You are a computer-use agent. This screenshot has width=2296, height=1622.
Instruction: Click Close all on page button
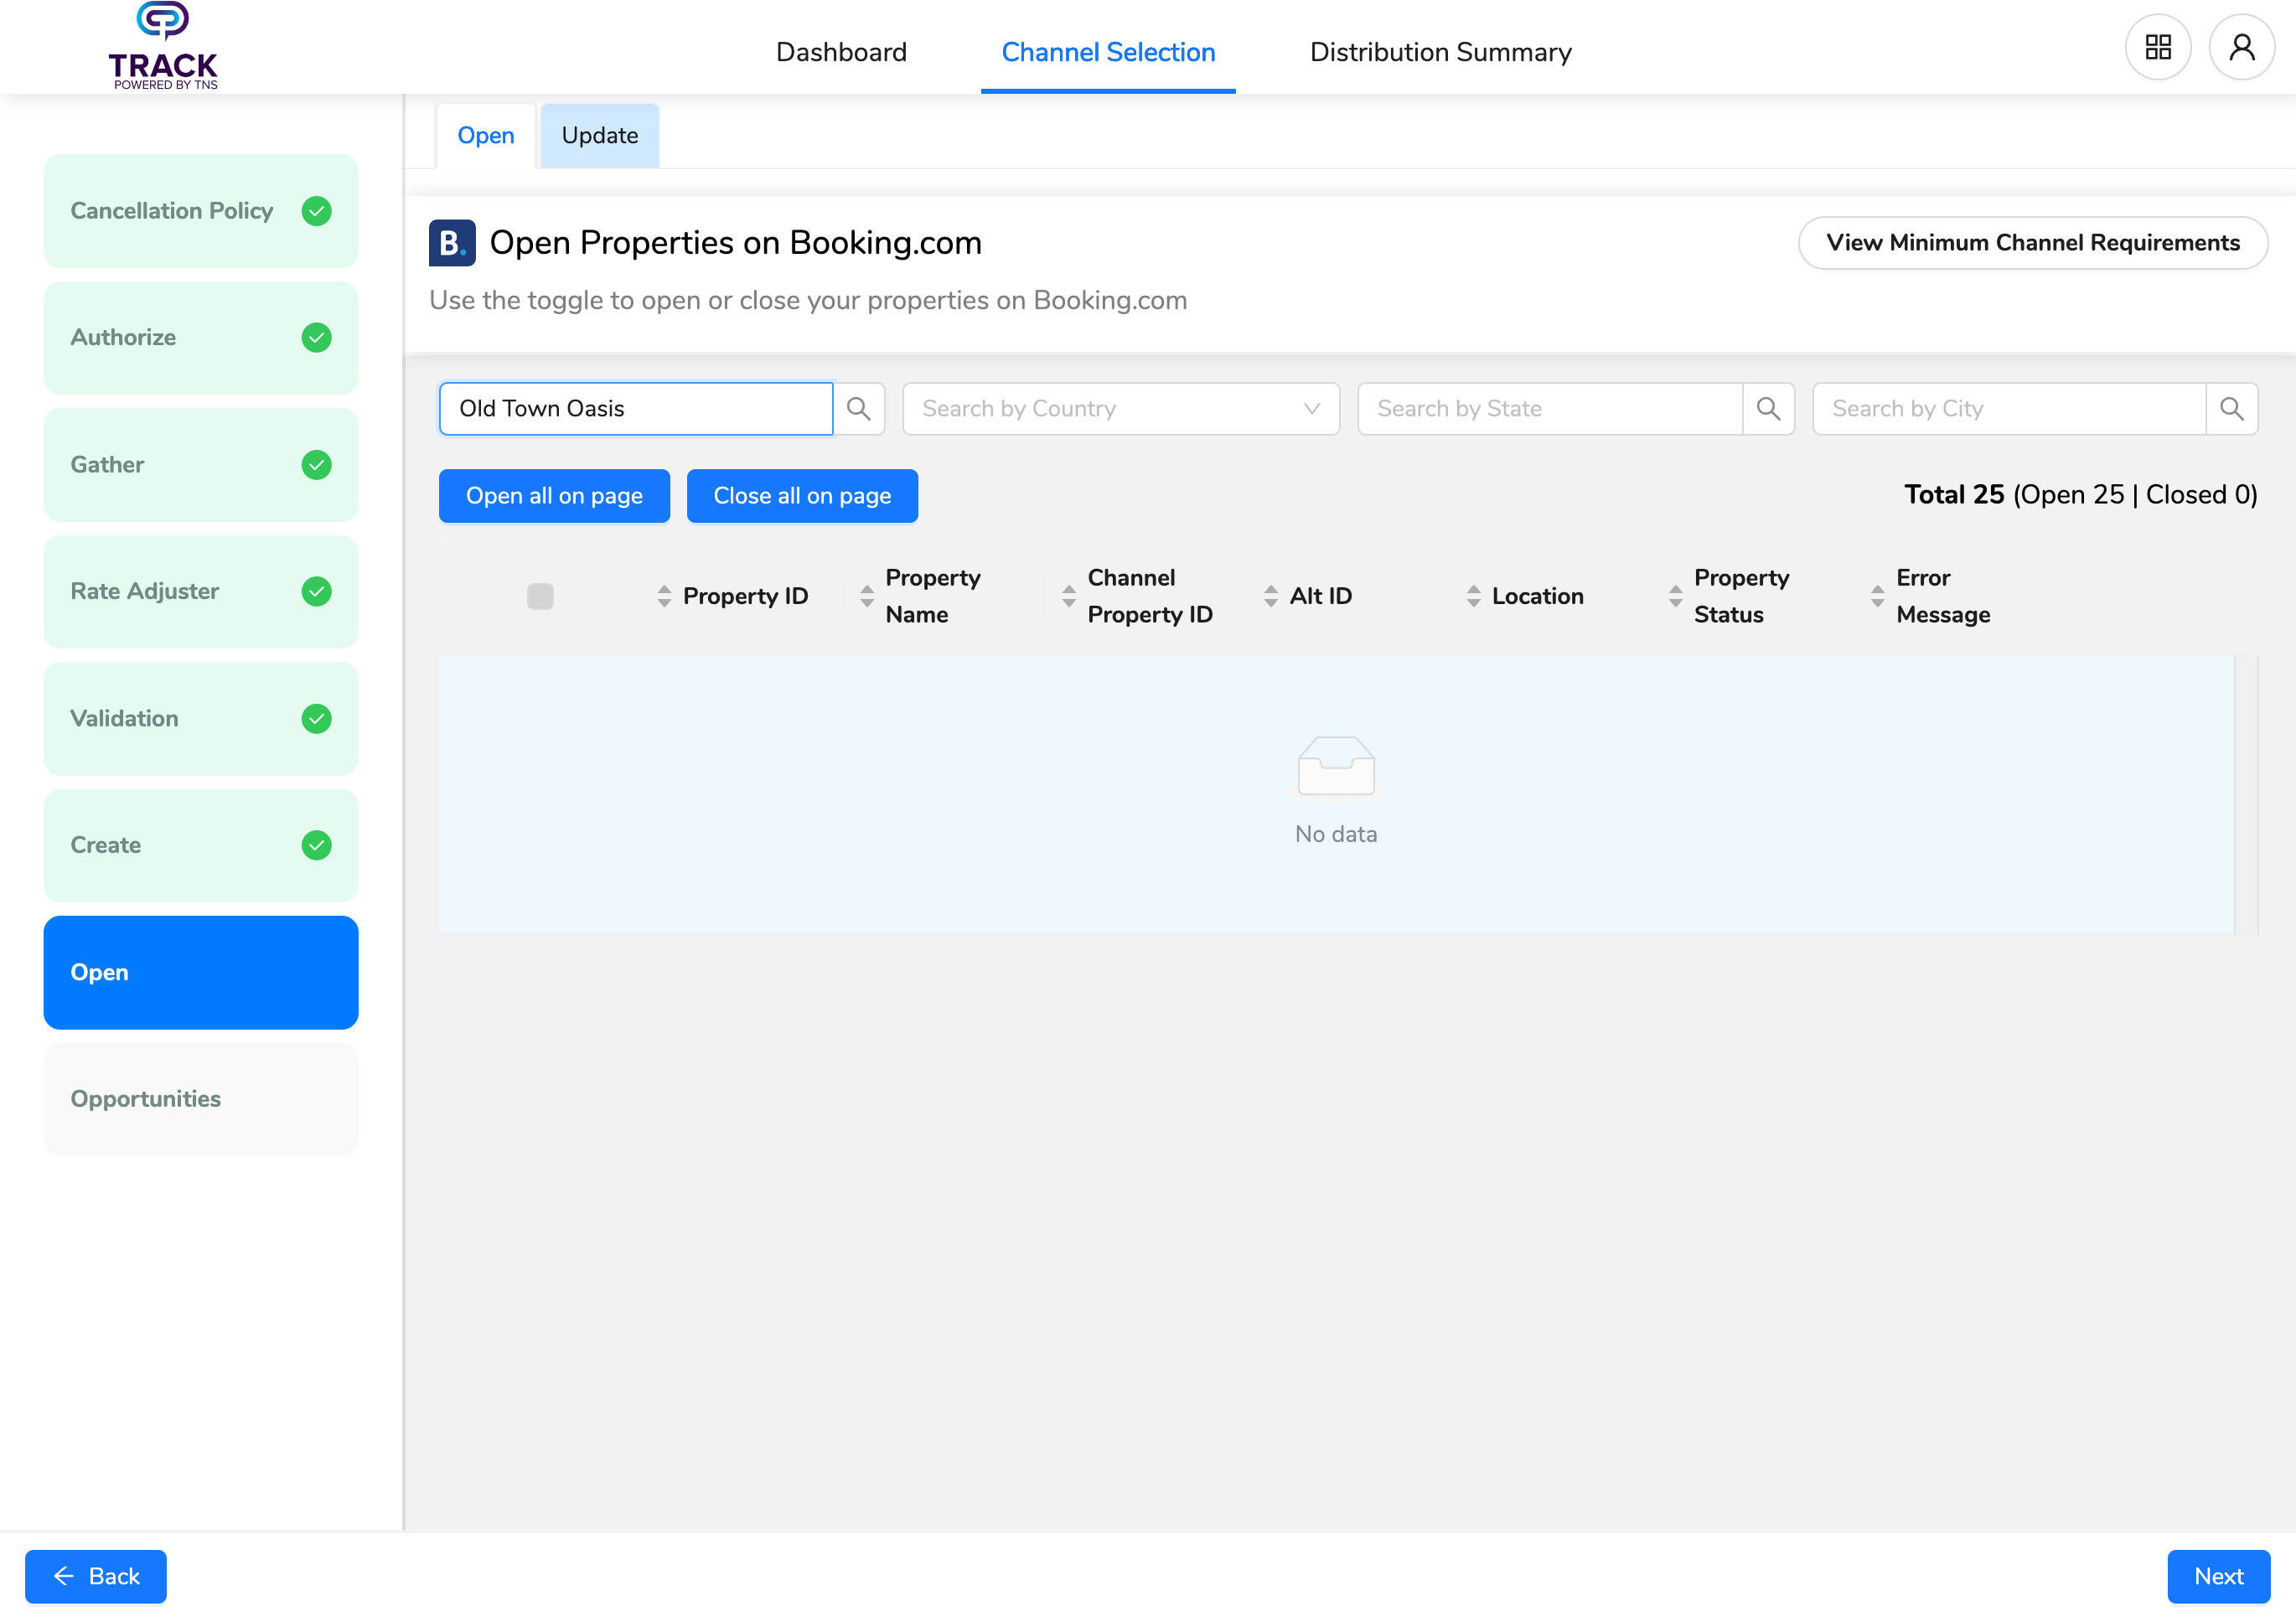802,495
